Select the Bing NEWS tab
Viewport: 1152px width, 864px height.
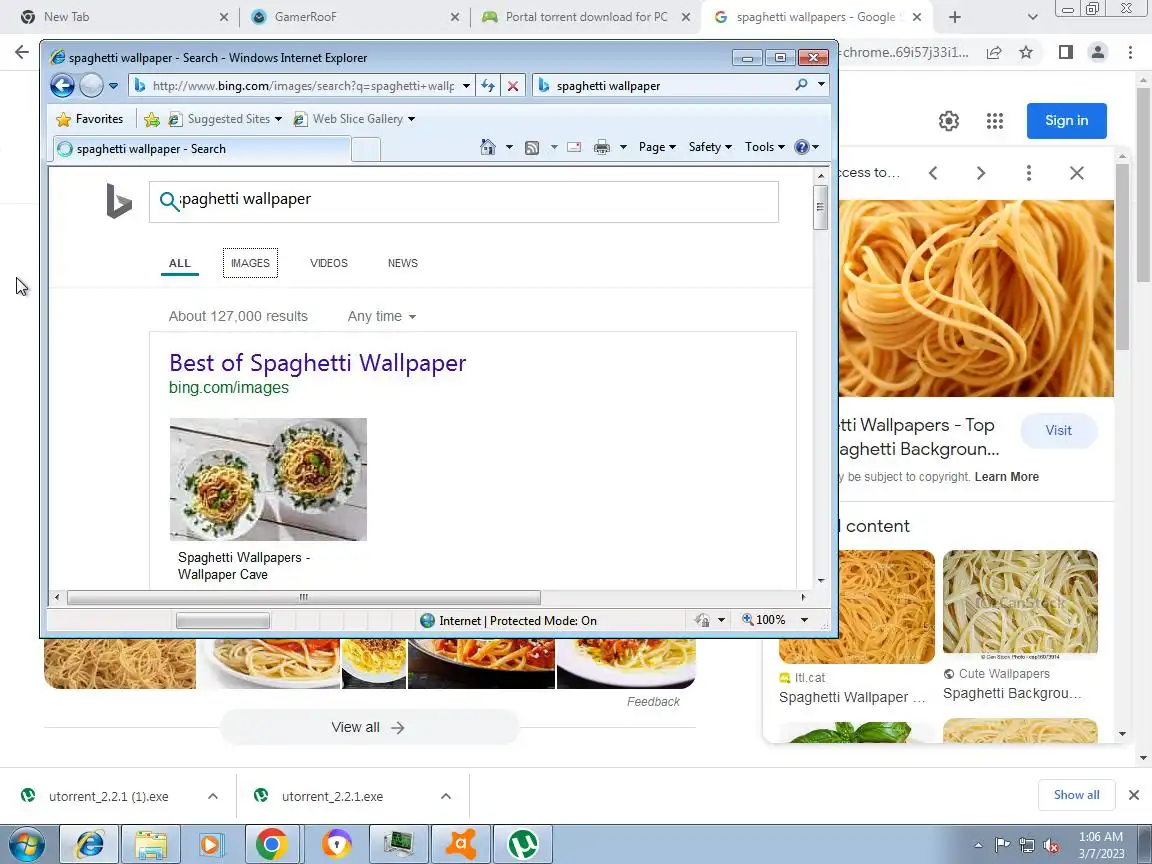point(403,263)
